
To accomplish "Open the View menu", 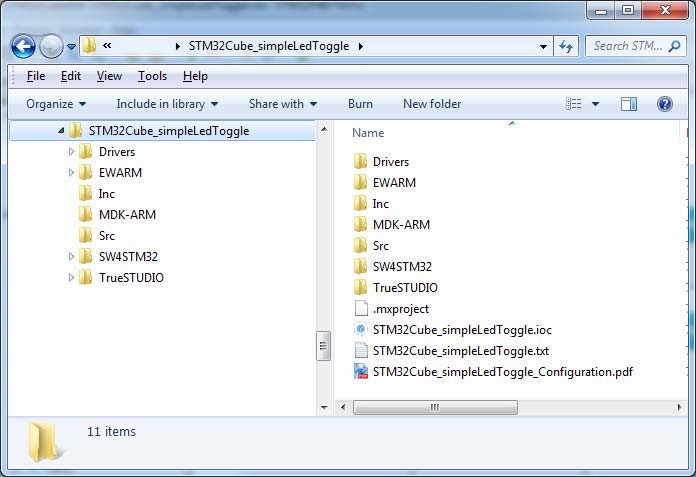I will point(109,76).
